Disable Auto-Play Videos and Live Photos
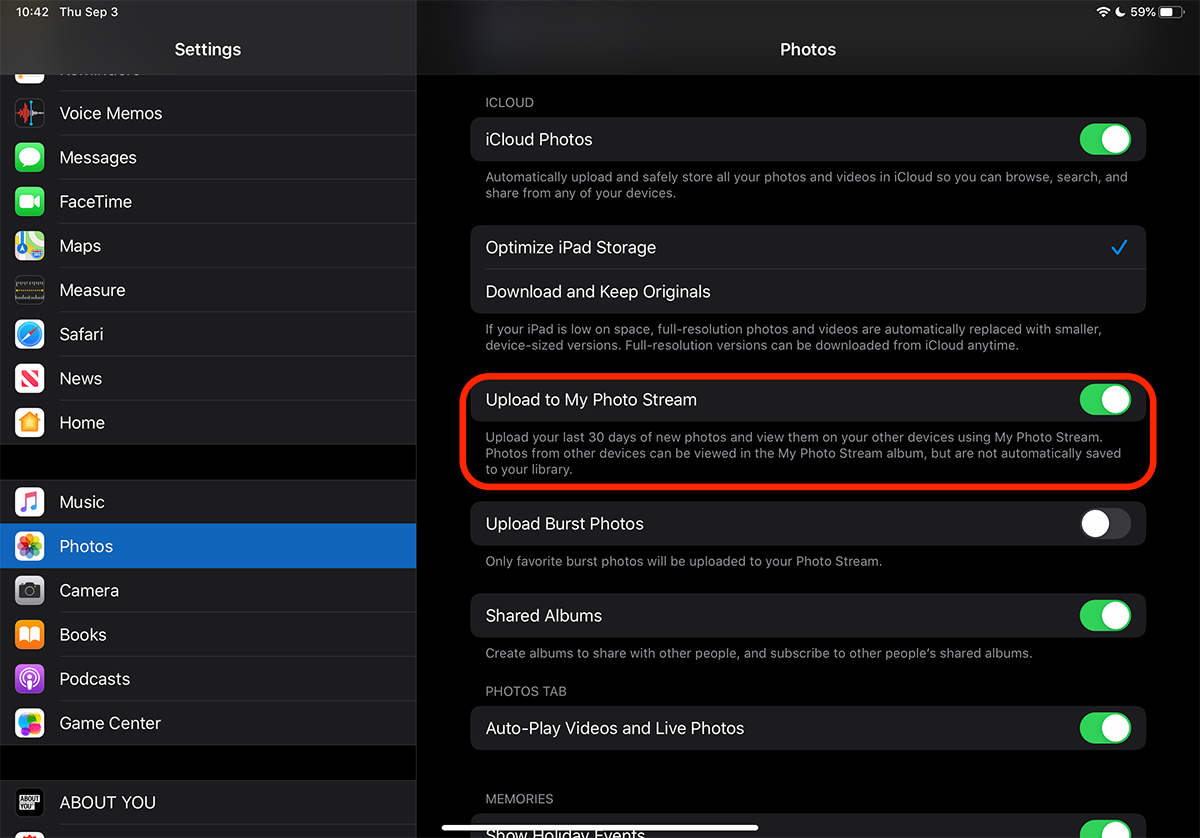This screenshot has height=838, width=1200. pos(1105,728)
